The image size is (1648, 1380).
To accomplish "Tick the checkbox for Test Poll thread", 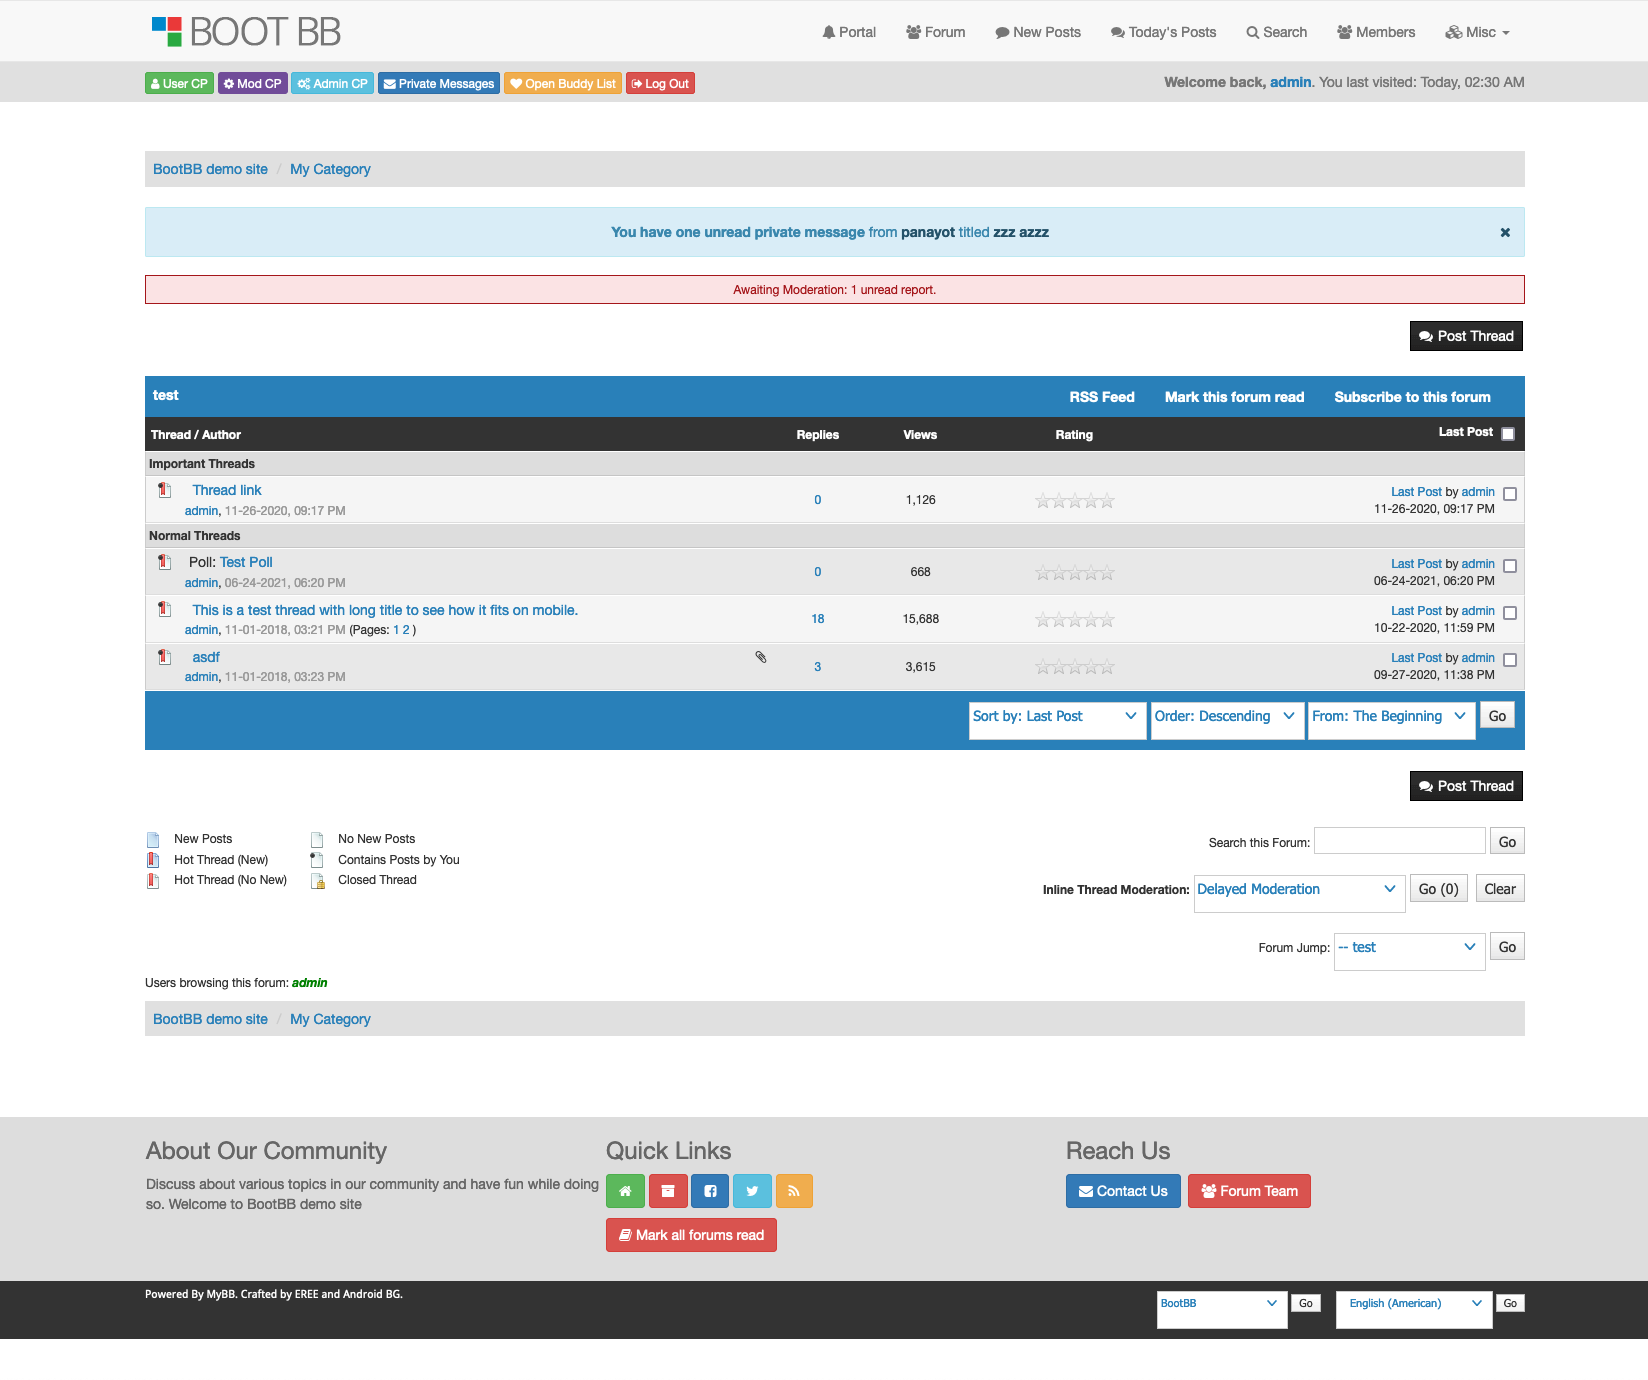I will coord(1510,566).
